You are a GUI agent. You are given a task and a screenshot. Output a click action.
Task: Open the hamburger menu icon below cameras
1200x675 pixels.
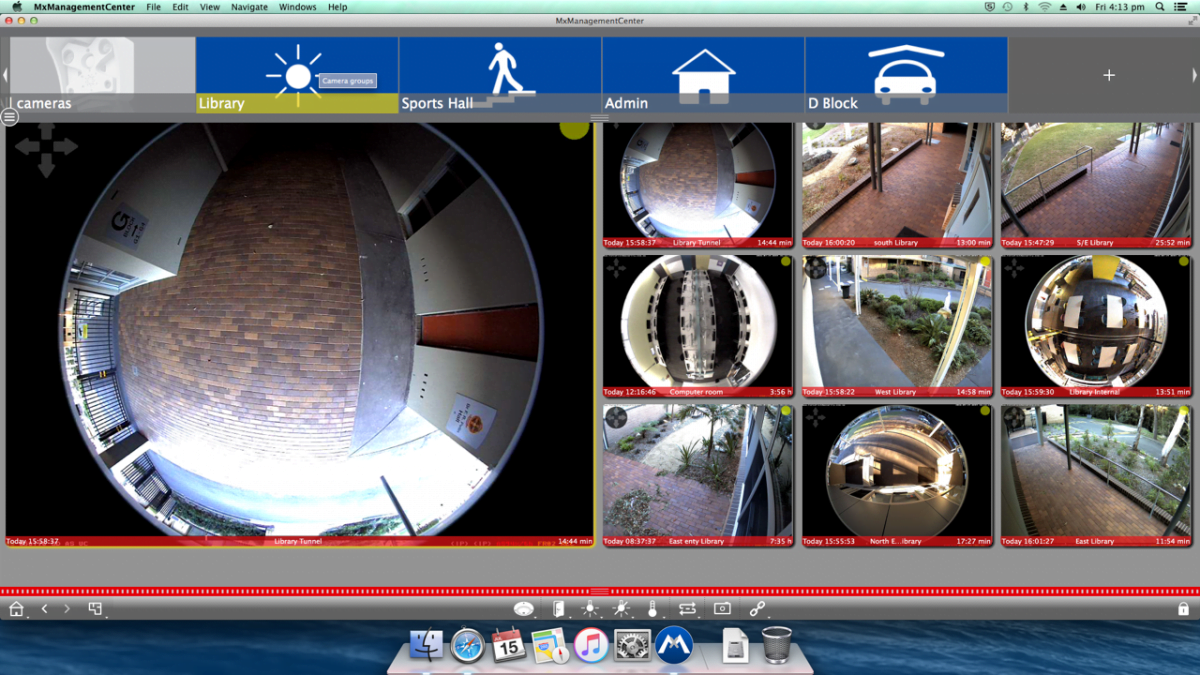pos(10,117)
